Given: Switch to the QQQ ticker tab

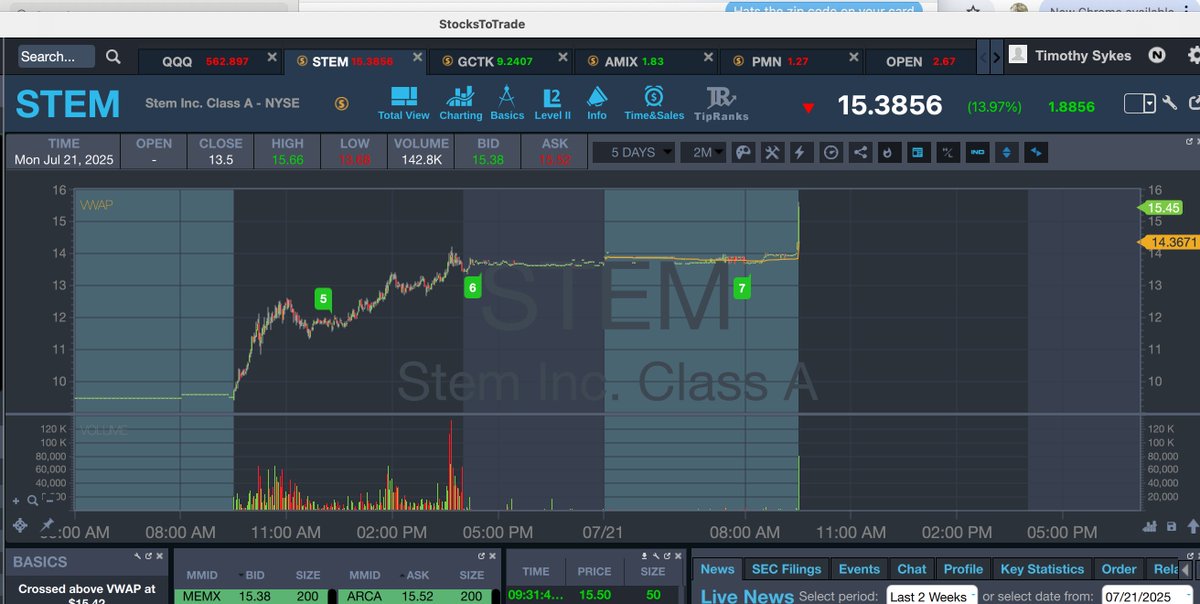Looking at the screenshot, I should (x=210, y=61).
